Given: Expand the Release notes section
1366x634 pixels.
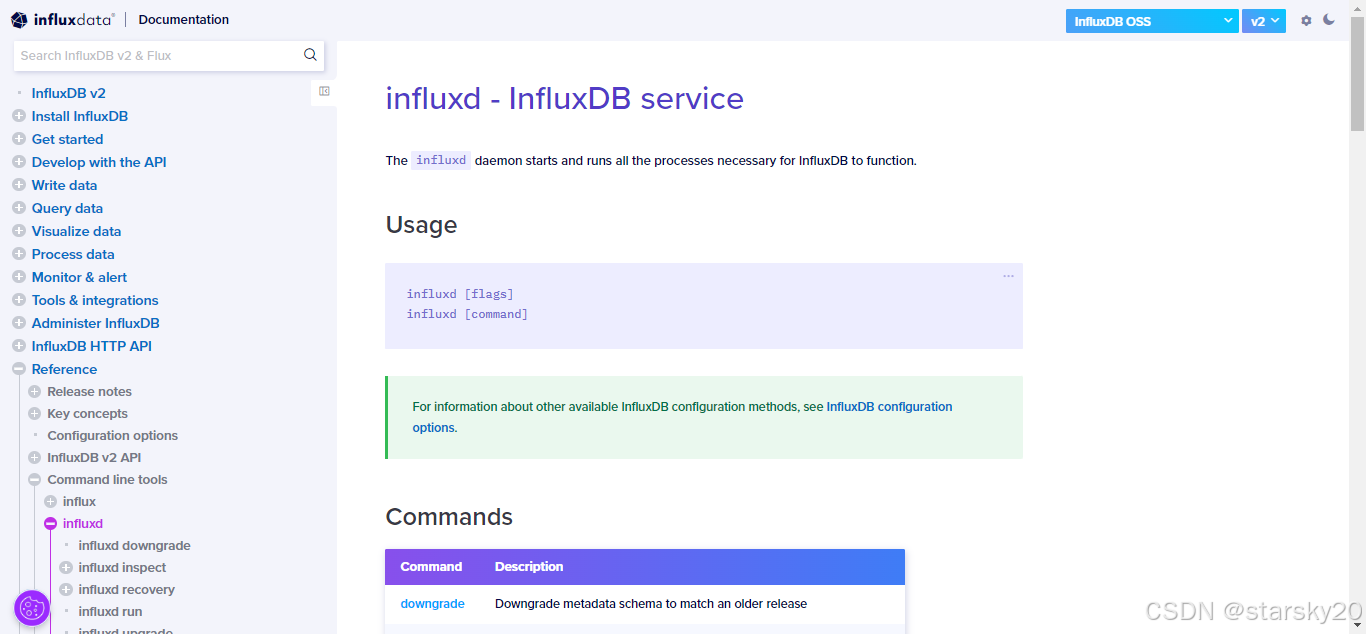Looking at the screenshot, I should click(x=33, y=391).
